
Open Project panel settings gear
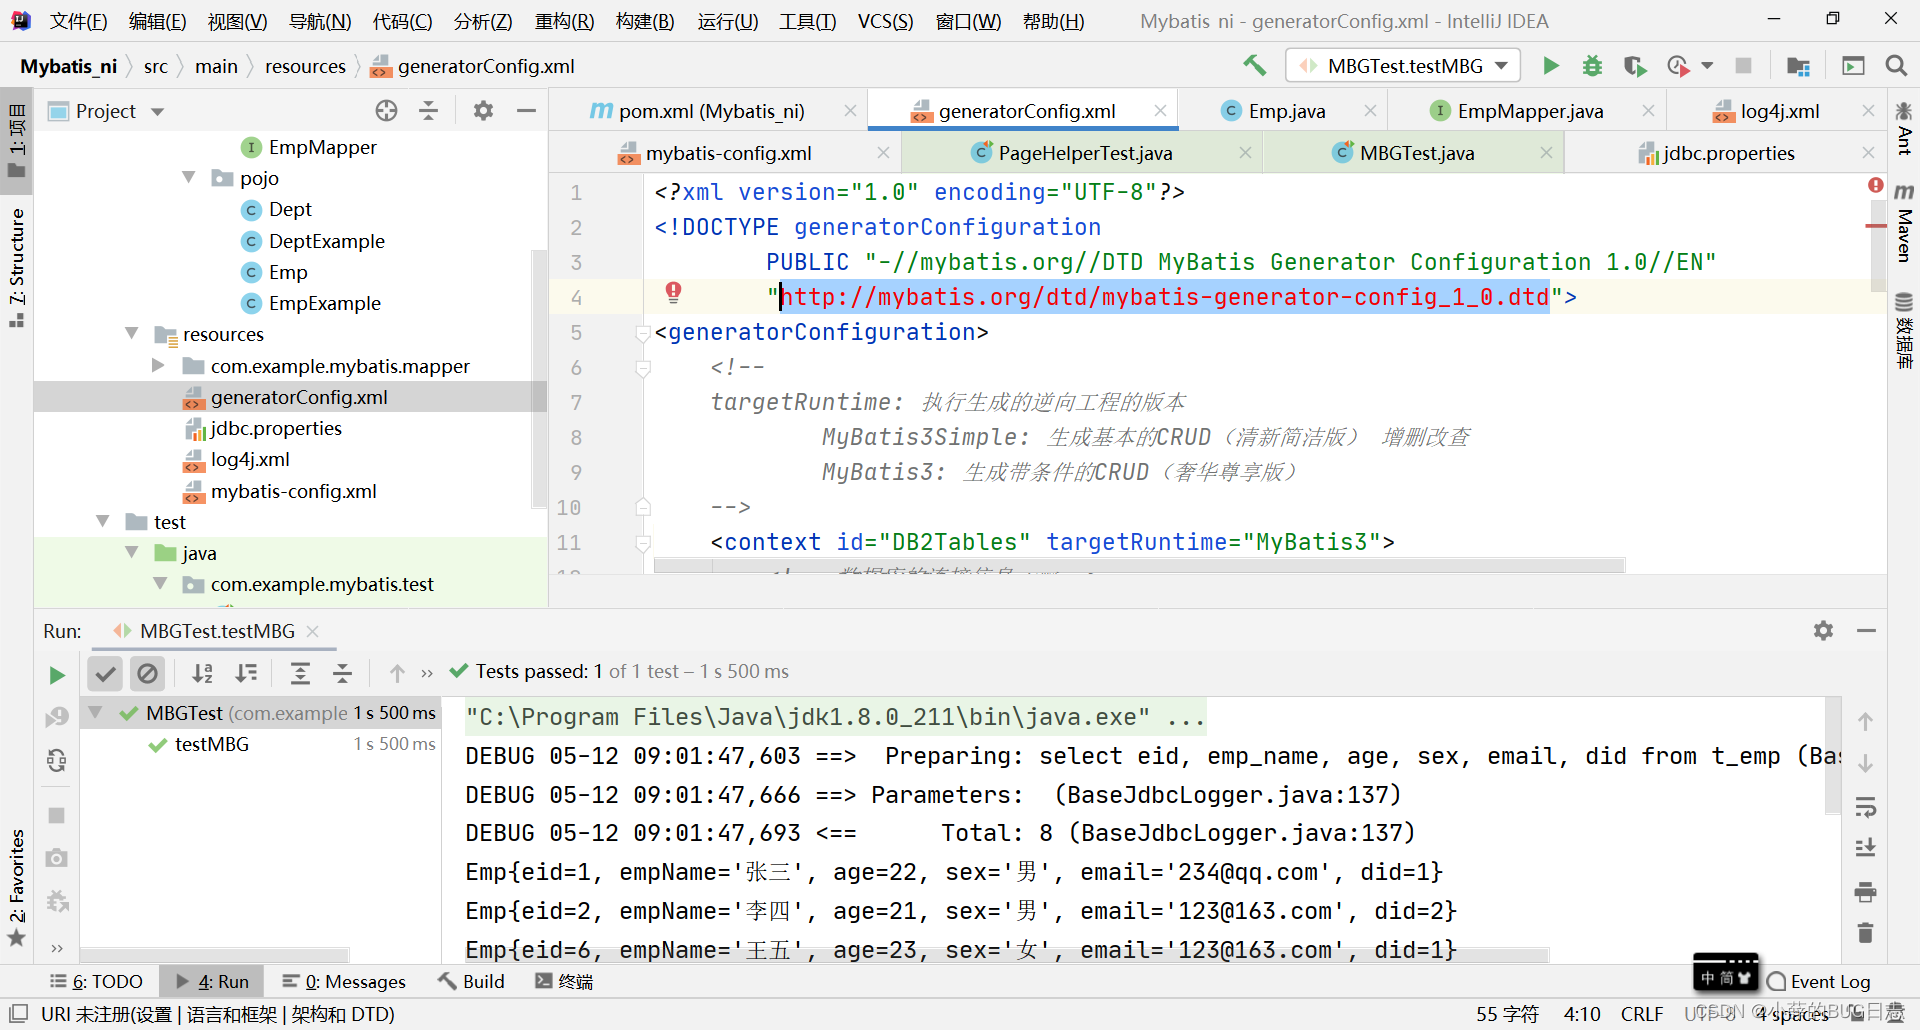coord(483,111)
